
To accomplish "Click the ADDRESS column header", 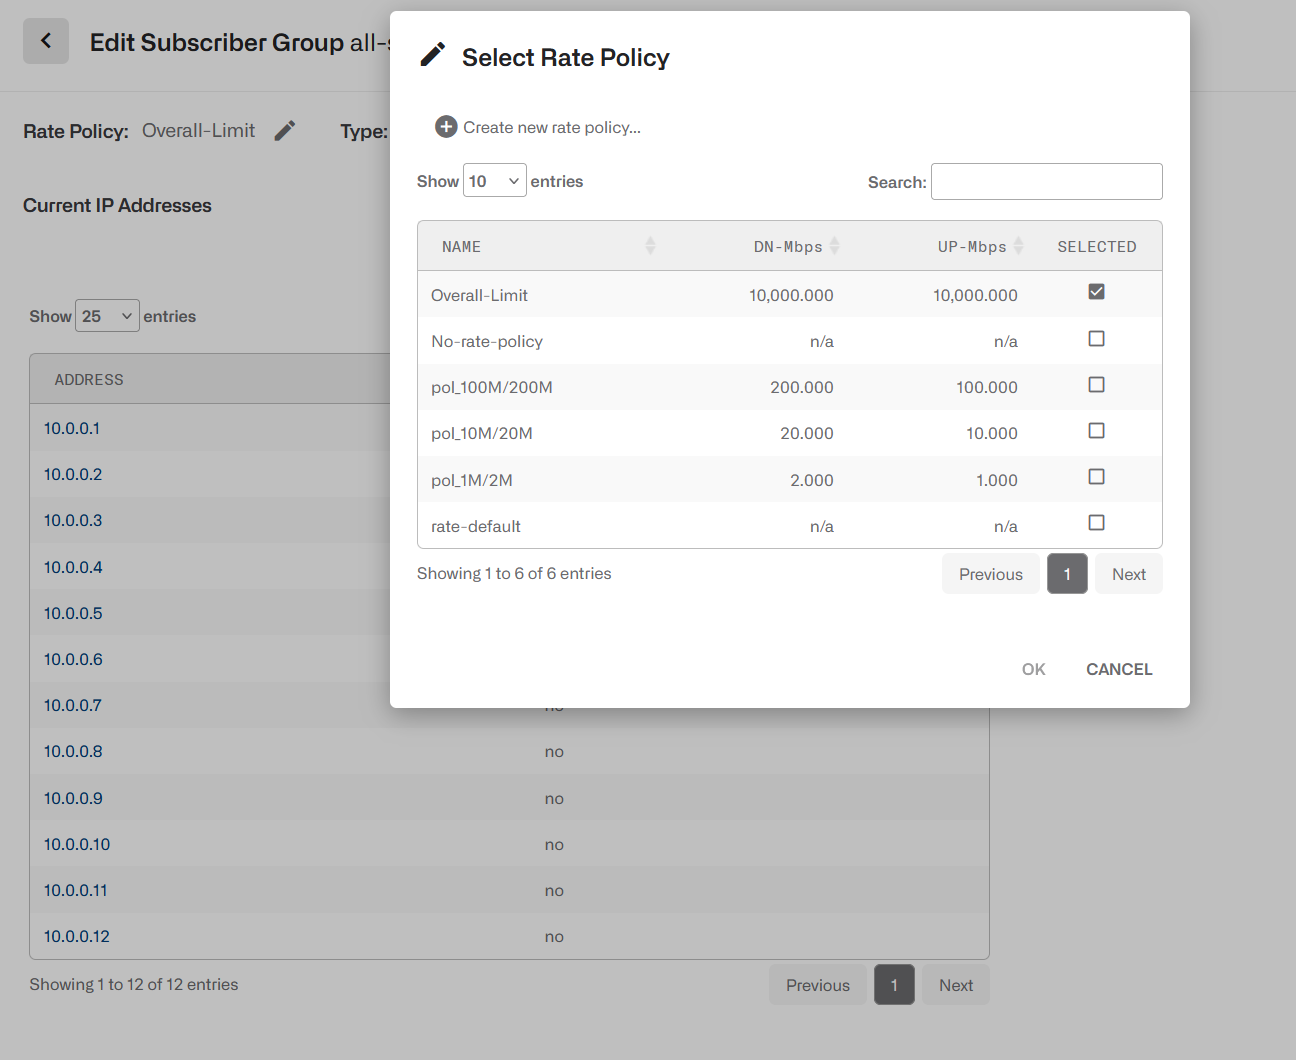I will pyautogui.click(x=89, y=380).
